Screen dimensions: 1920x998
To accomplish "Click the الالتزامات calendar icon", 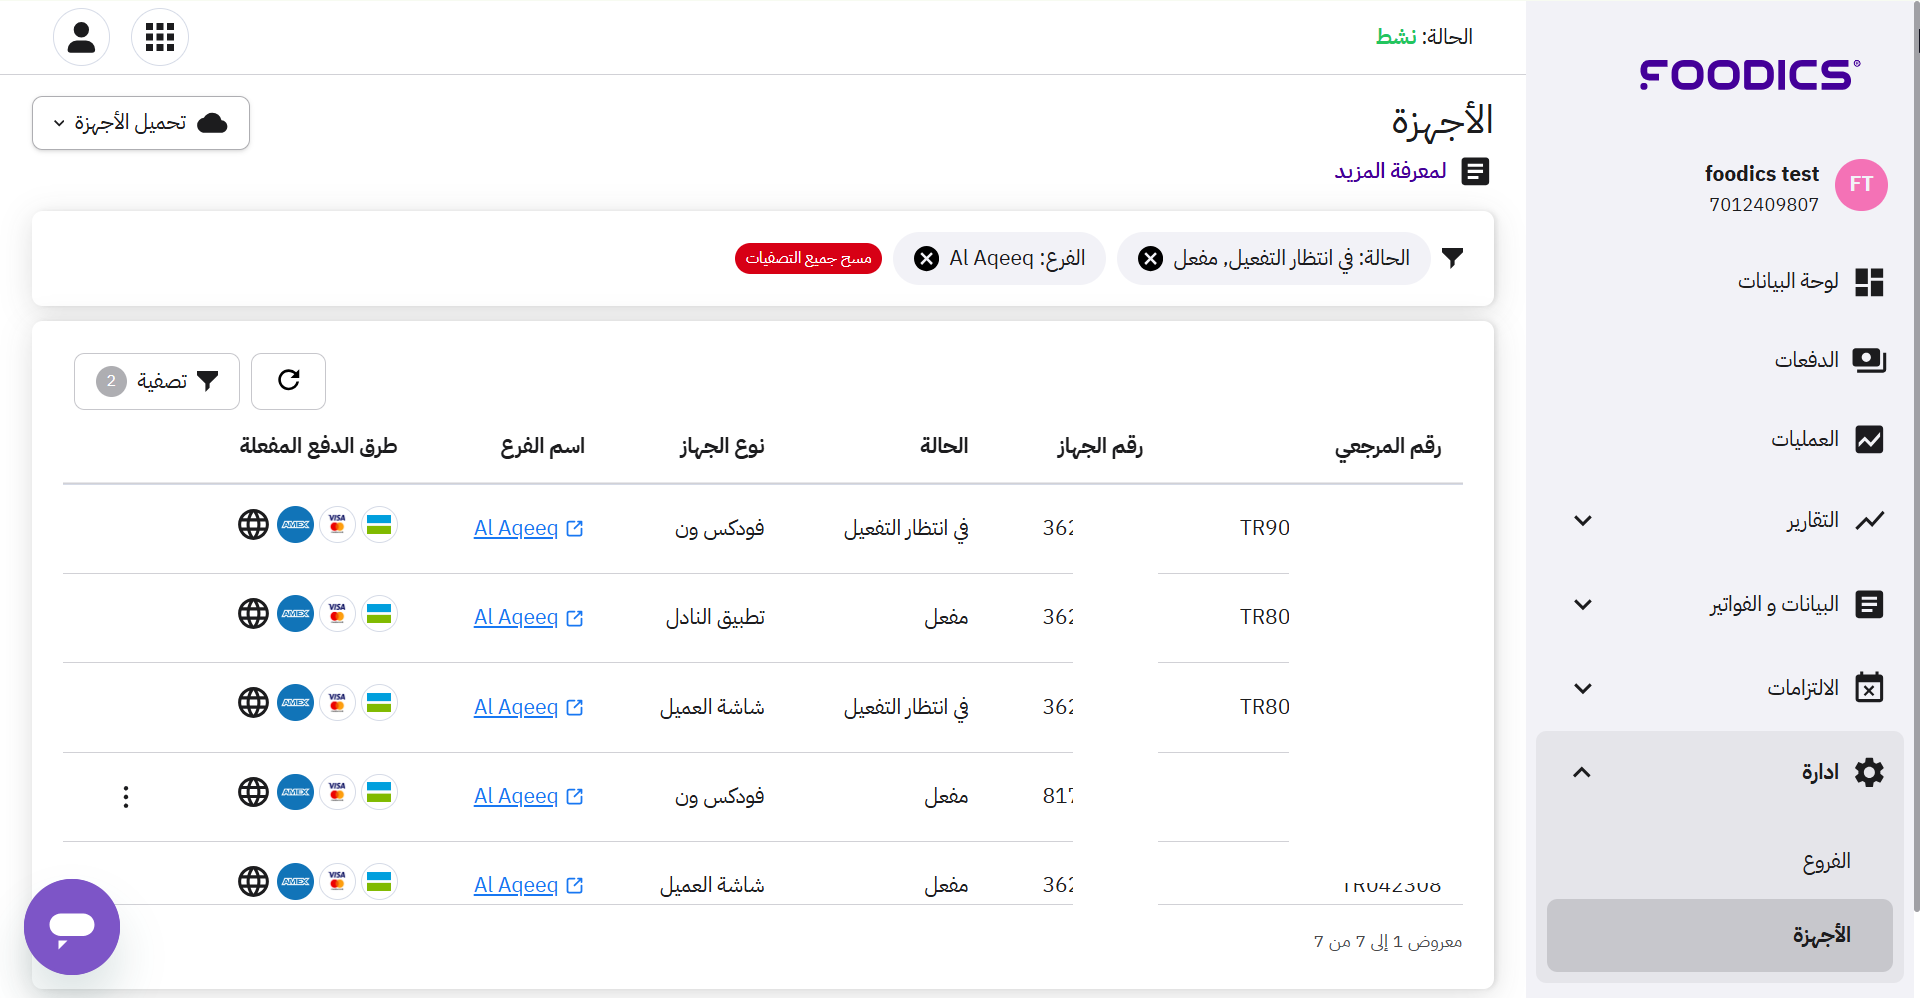I will point(1869,687).
